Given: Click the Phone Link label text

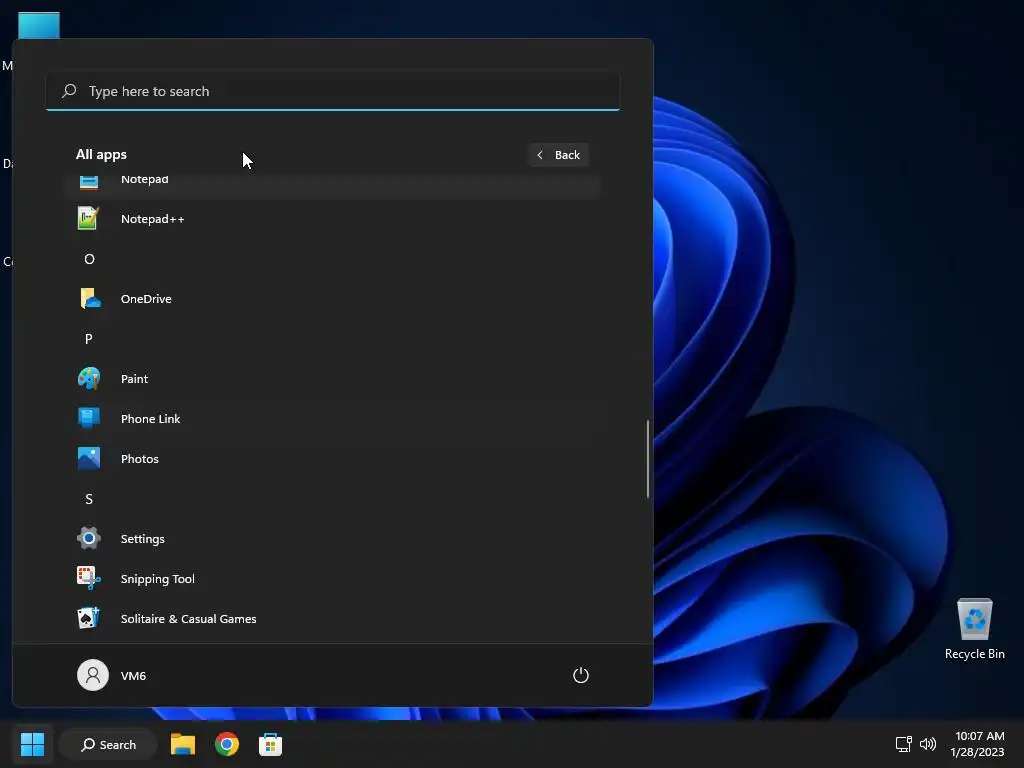Looking at the screenshot, I should click(150, 419).
